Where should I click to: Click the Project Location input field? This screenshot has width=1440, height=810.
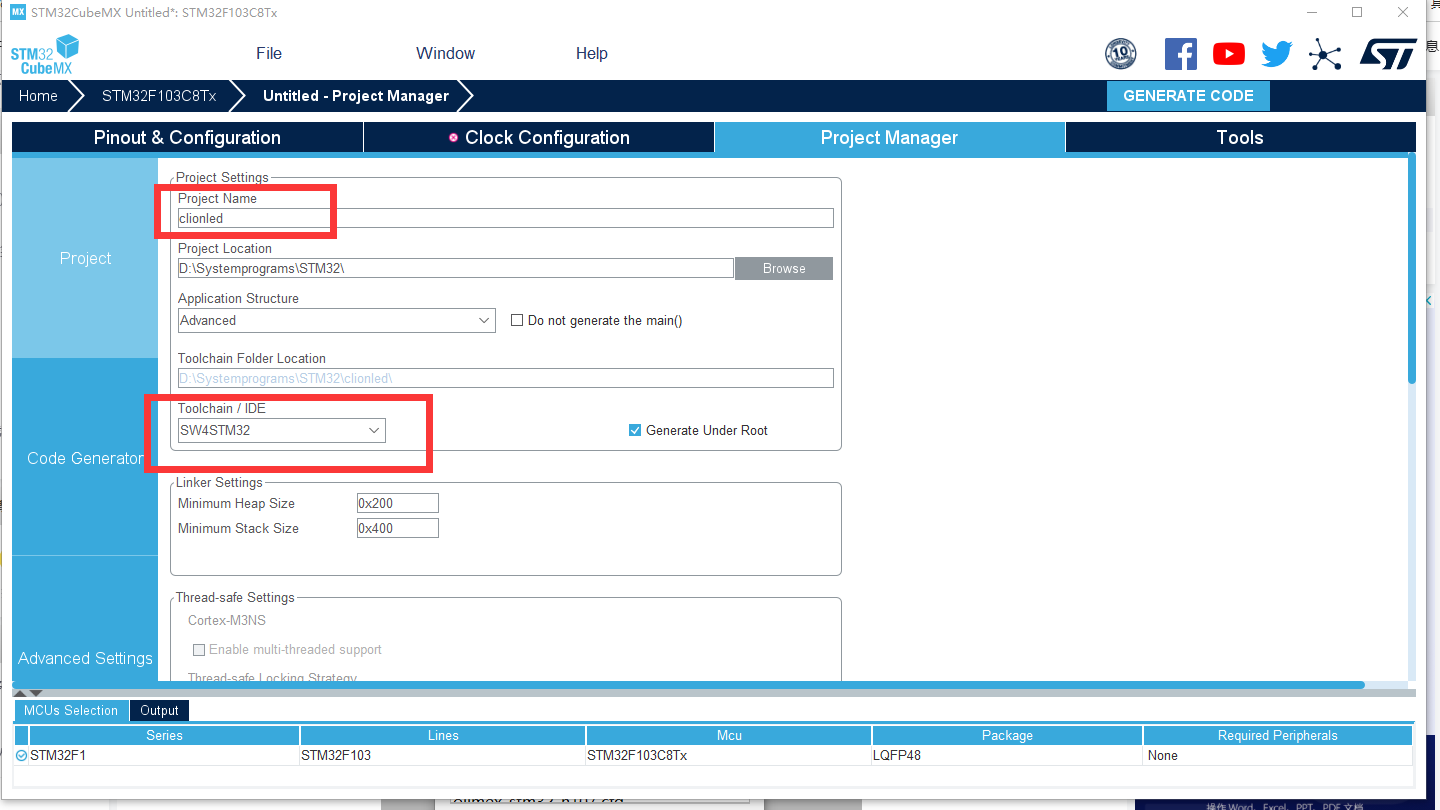[x=455, y=268]
